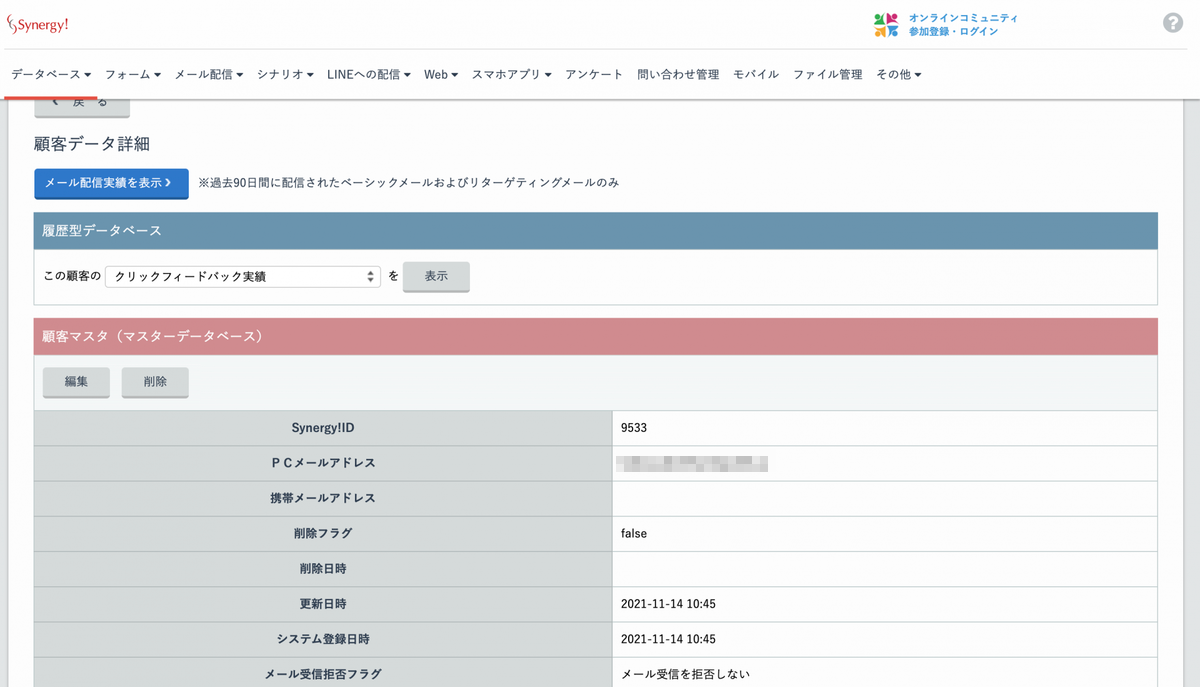Expand the フォーム menu
This screenshot has height=687, width=1200.
(129, 73)
